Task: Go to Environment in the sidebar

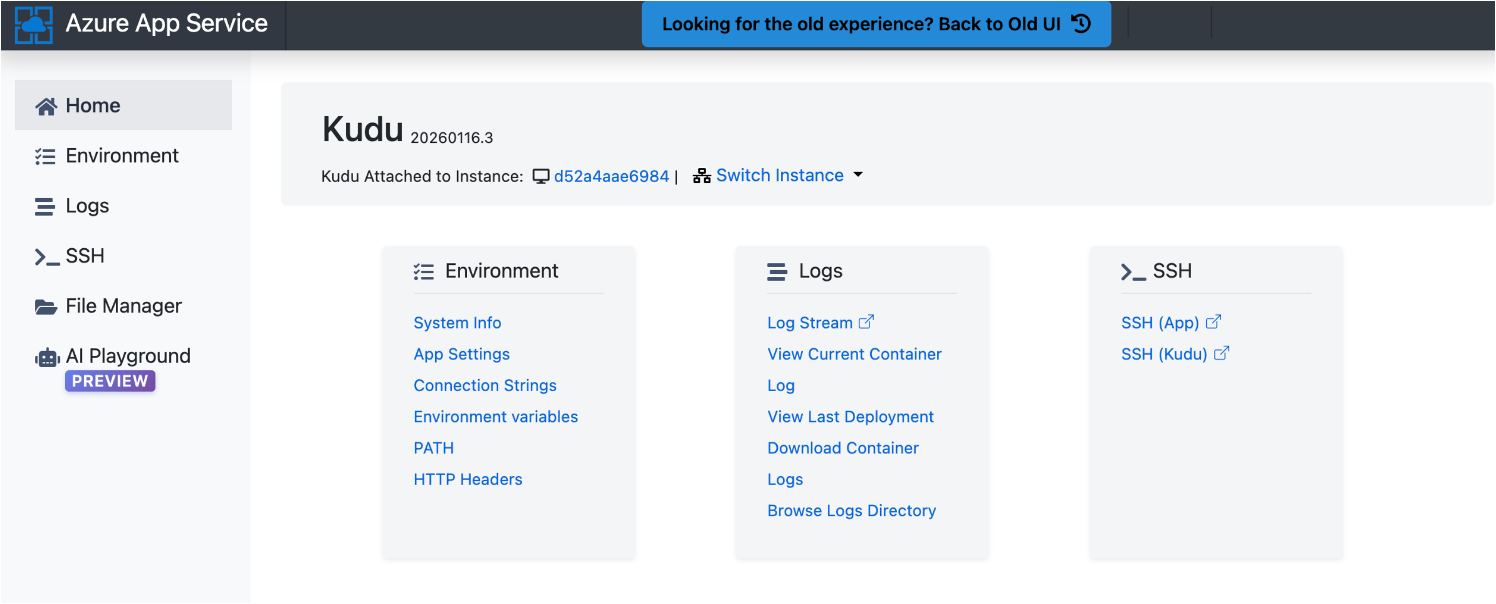Action: tap(123, 156)
